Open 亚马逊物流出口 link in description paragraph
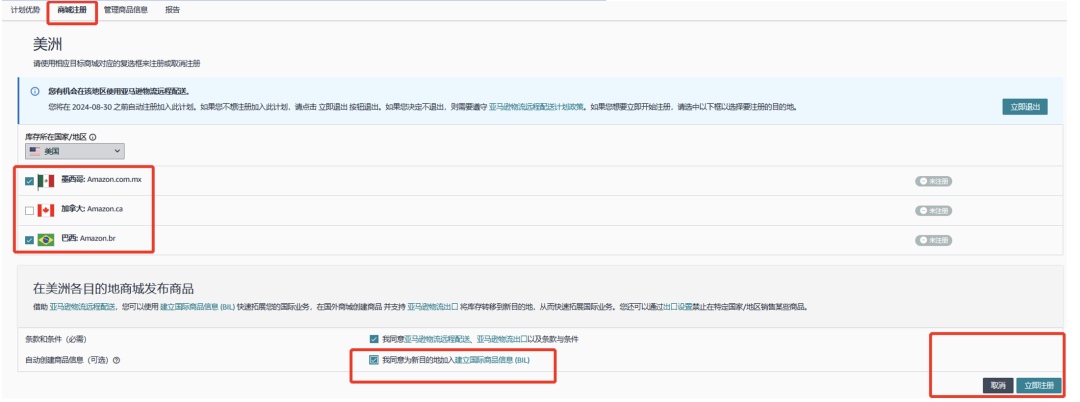1080x402 pixels. (x=433, y=306)
